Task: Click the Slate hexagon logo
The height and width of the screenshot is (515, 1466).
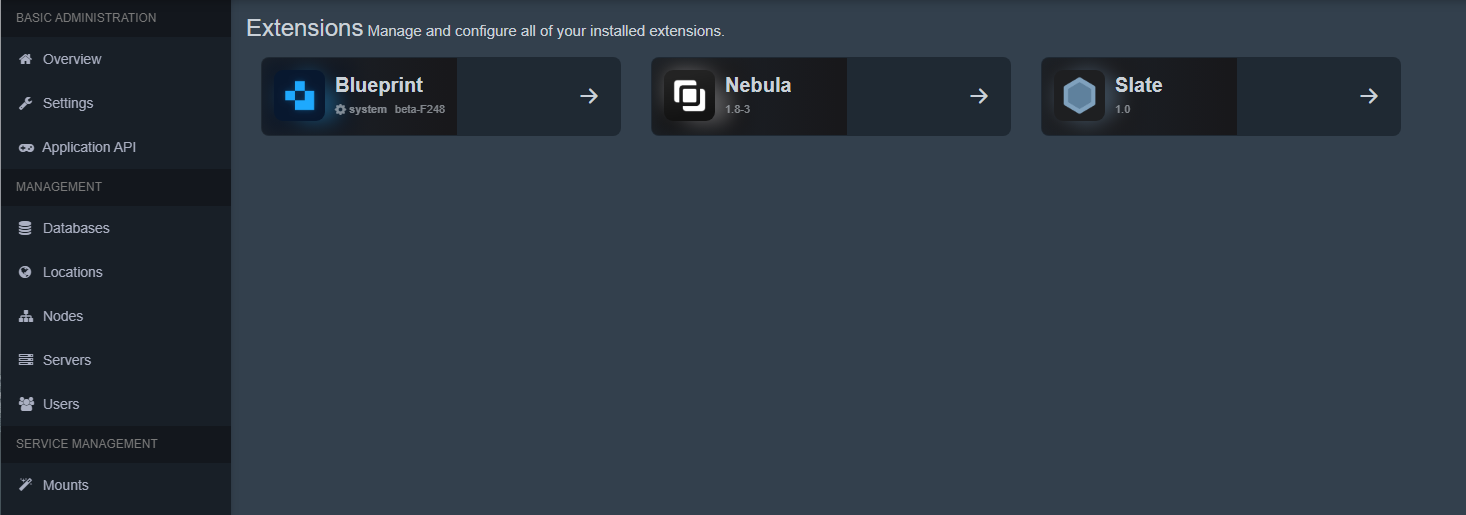Action: 1079,96
